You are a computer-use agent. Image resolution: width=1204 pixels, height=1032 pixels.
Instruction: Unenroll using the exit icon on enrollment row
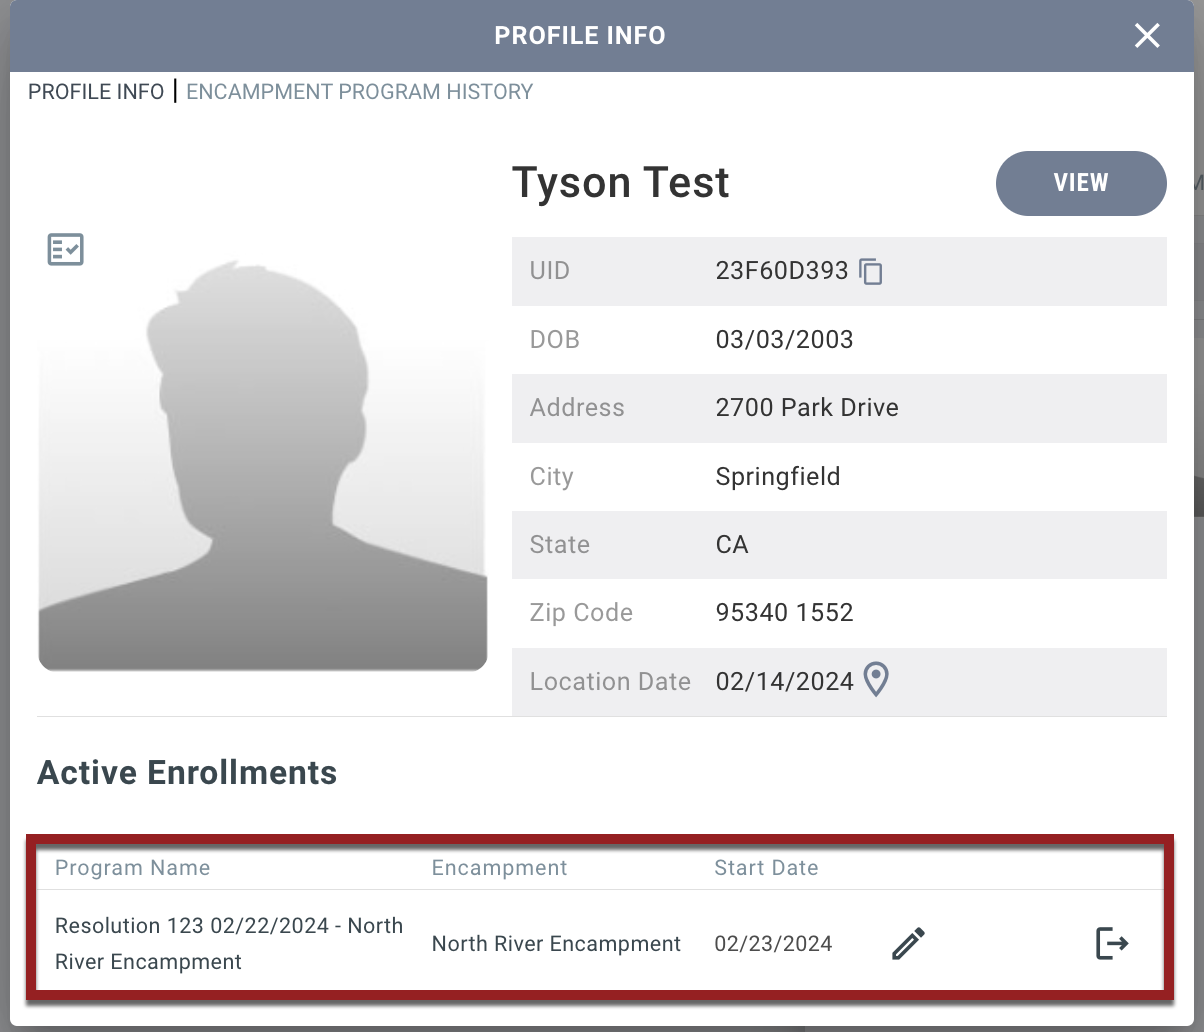coord(1112,943)
